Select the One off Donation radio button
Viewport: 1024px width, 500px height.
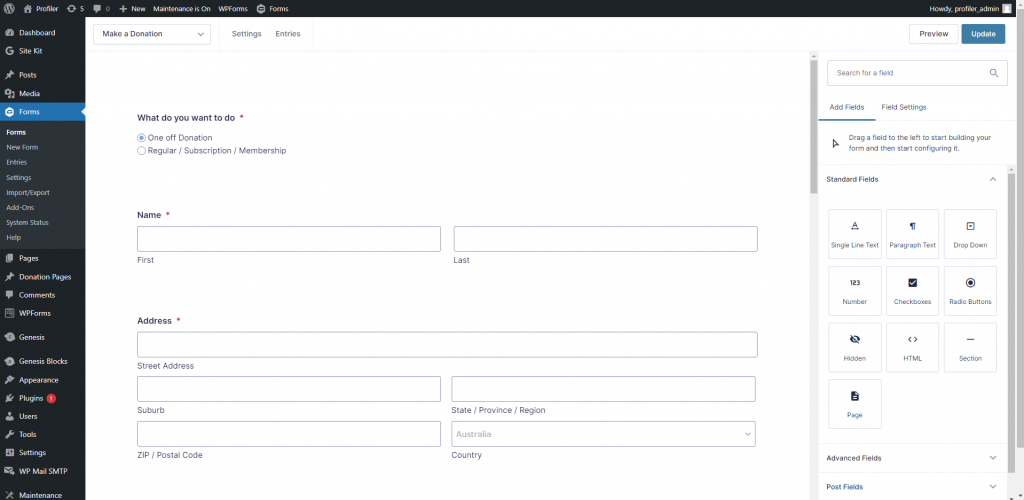141,138
